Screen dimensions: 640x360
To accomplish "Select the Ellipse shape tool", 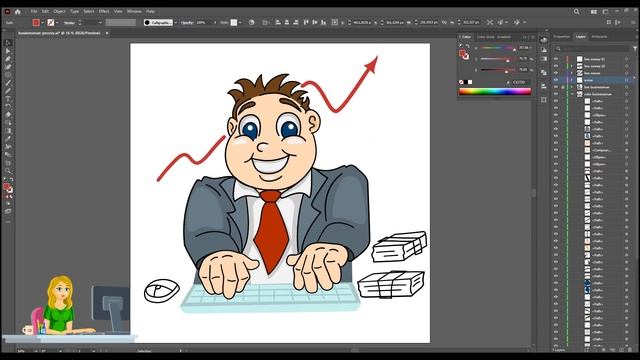I will [x=8, y=75].
